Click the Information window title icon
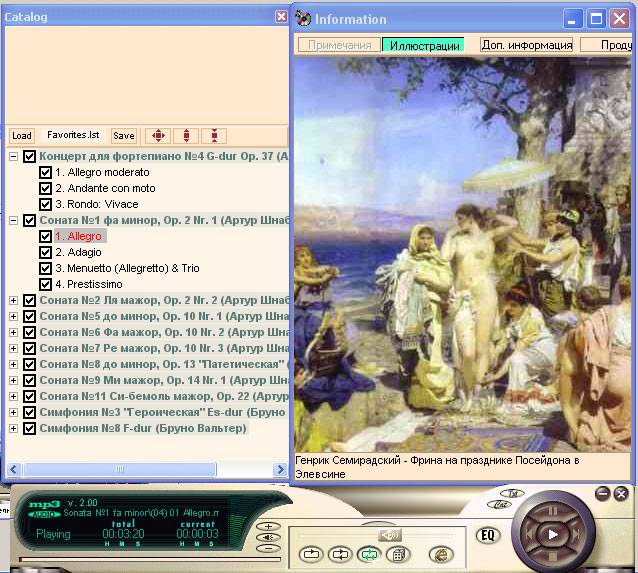The height and width of the screenshot is (573, 638). click(x=303, y=19)
